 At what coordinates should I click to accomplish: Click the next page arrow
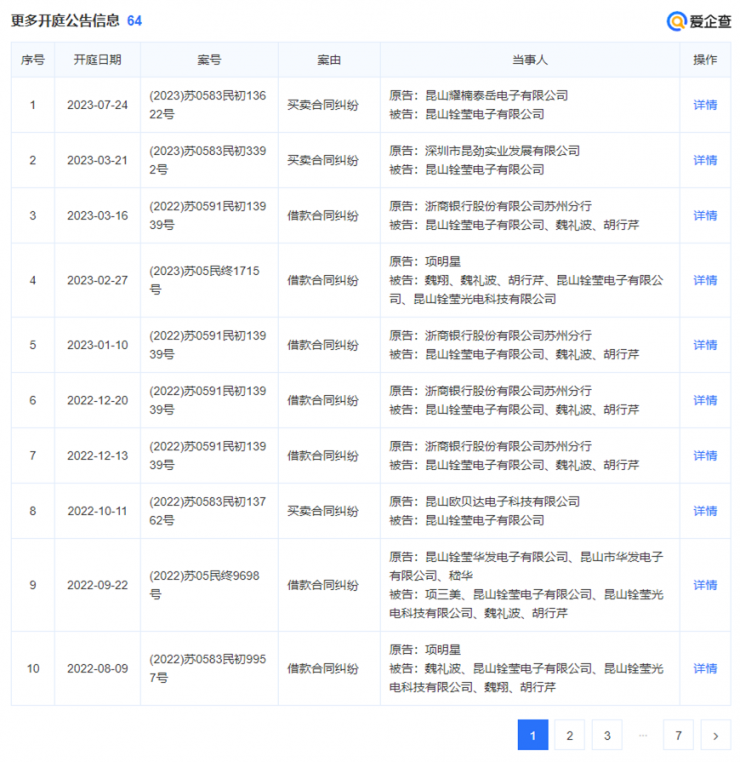coord(716,735)
